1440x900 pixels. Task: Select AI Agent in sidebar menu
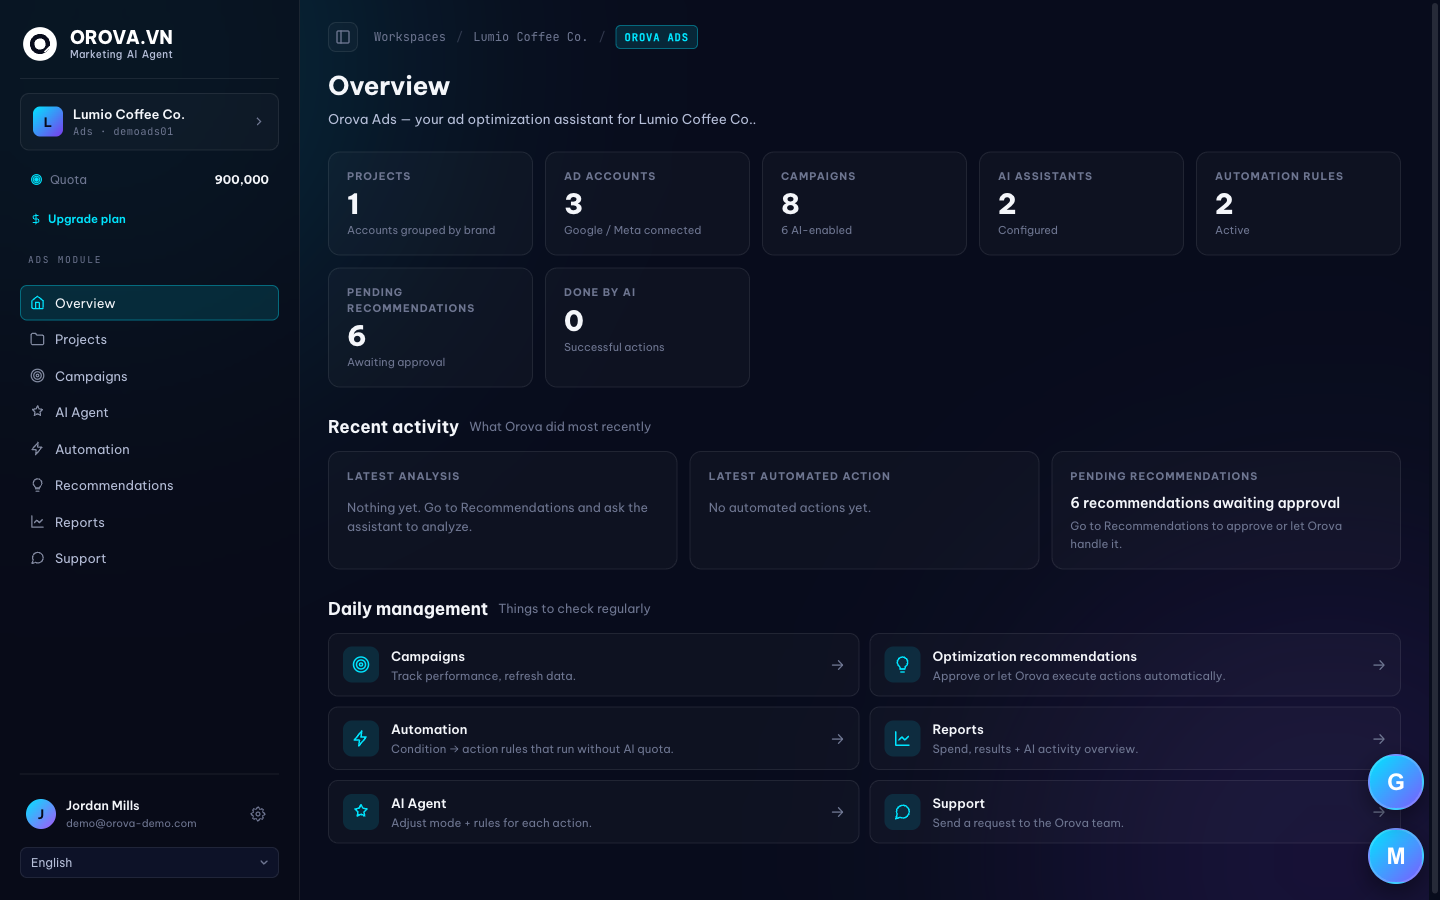(x=149, y=412)
